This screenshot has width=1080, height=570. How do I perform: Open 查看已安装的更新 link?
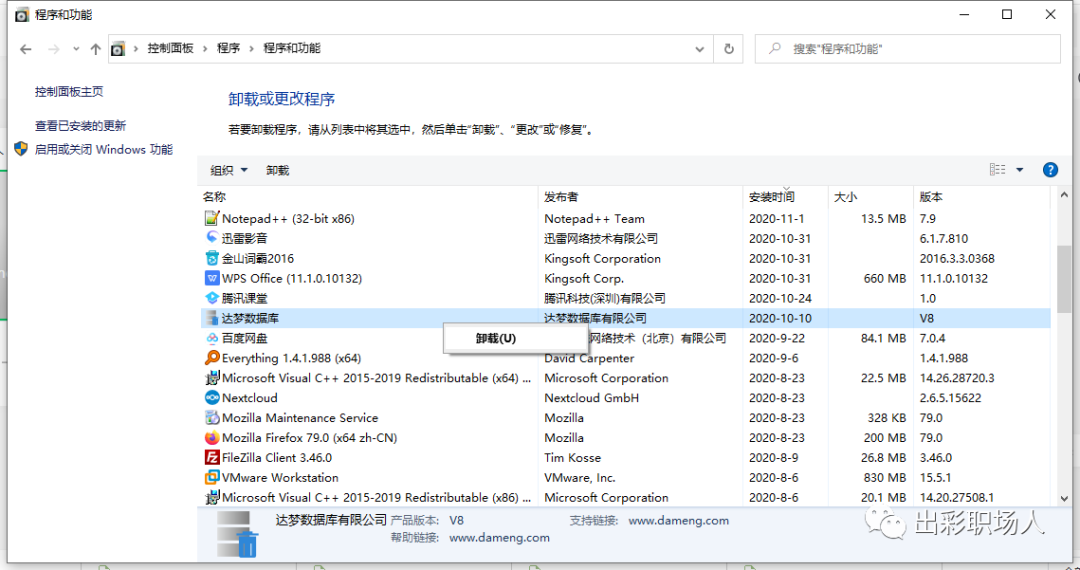click(x=81, y=126)
